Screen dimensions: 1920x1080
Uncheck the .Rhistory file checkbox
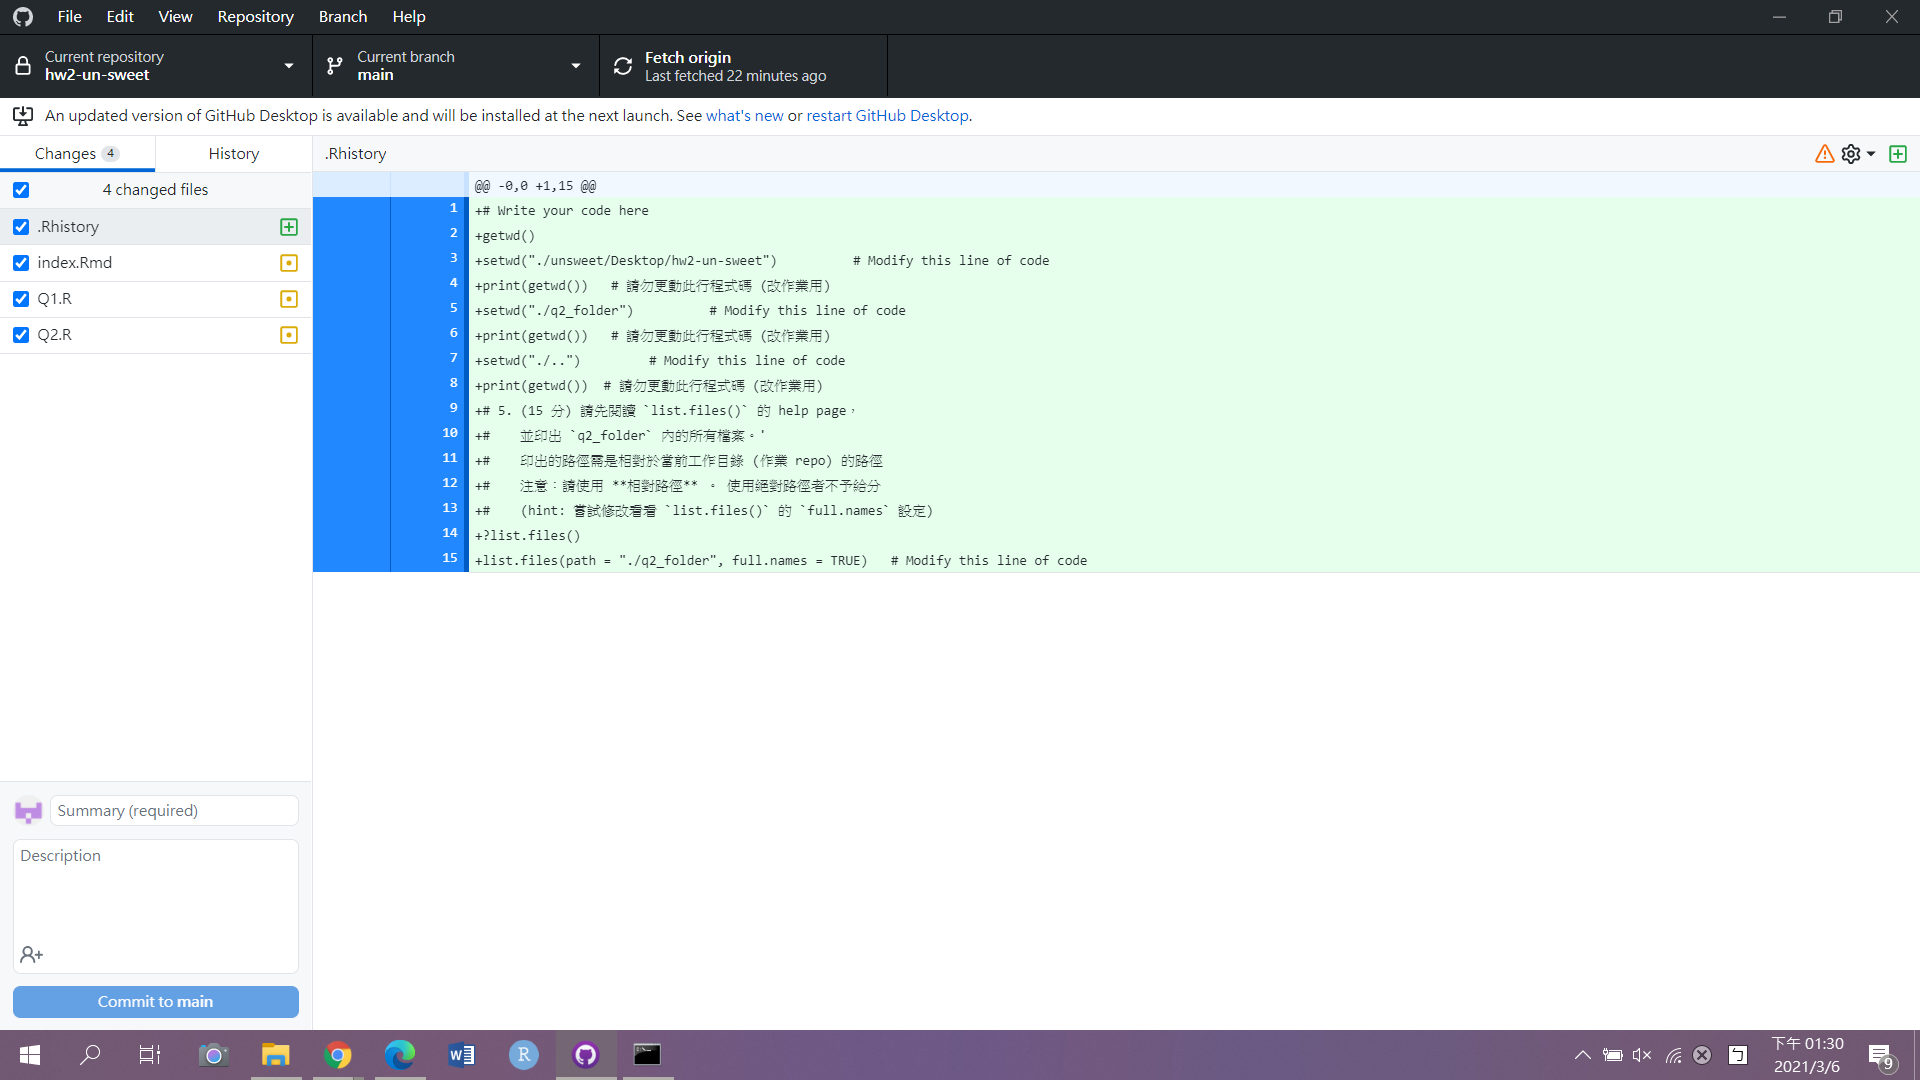pos(21,227)
